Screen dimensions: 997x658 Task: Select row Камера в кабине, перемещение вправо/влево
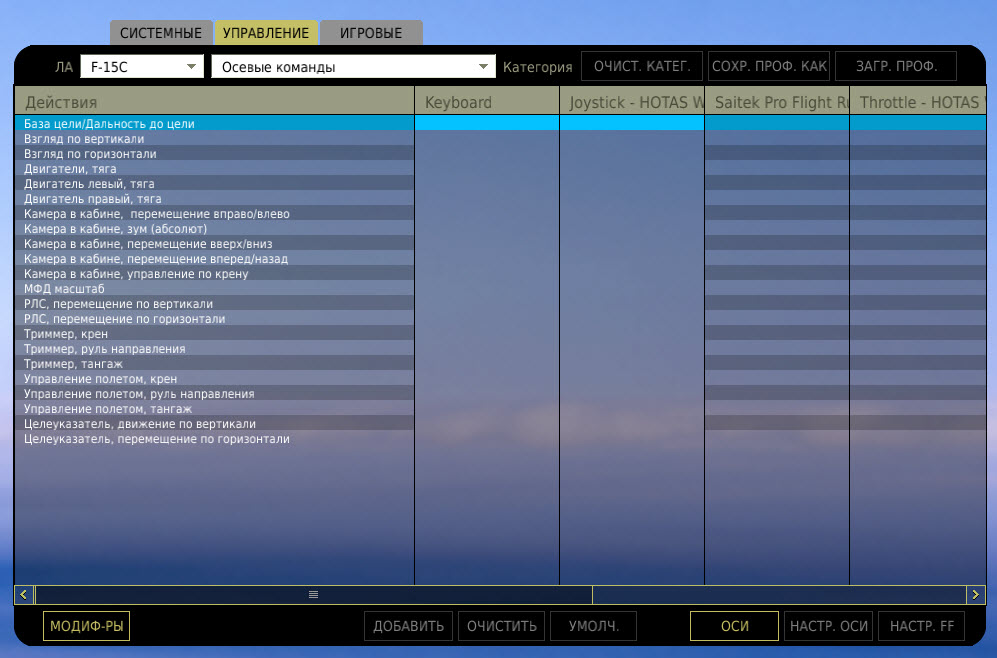[x=214, y=214]
